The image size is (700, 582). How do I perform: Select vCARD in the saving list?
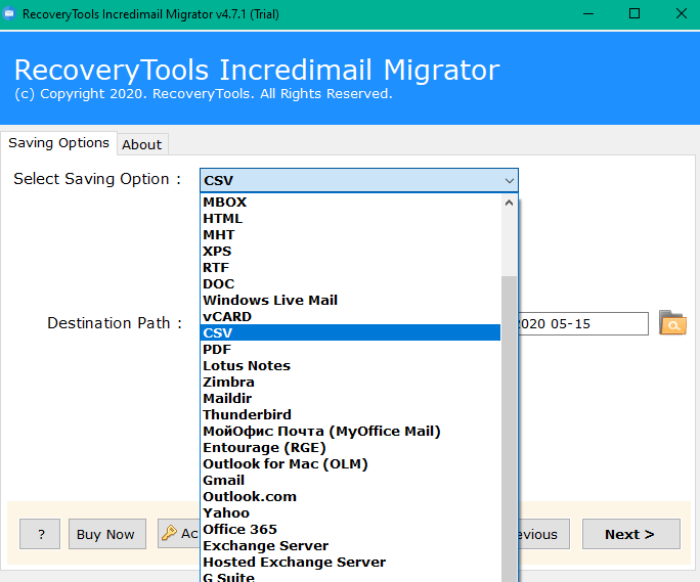click(x=350, y=316)
